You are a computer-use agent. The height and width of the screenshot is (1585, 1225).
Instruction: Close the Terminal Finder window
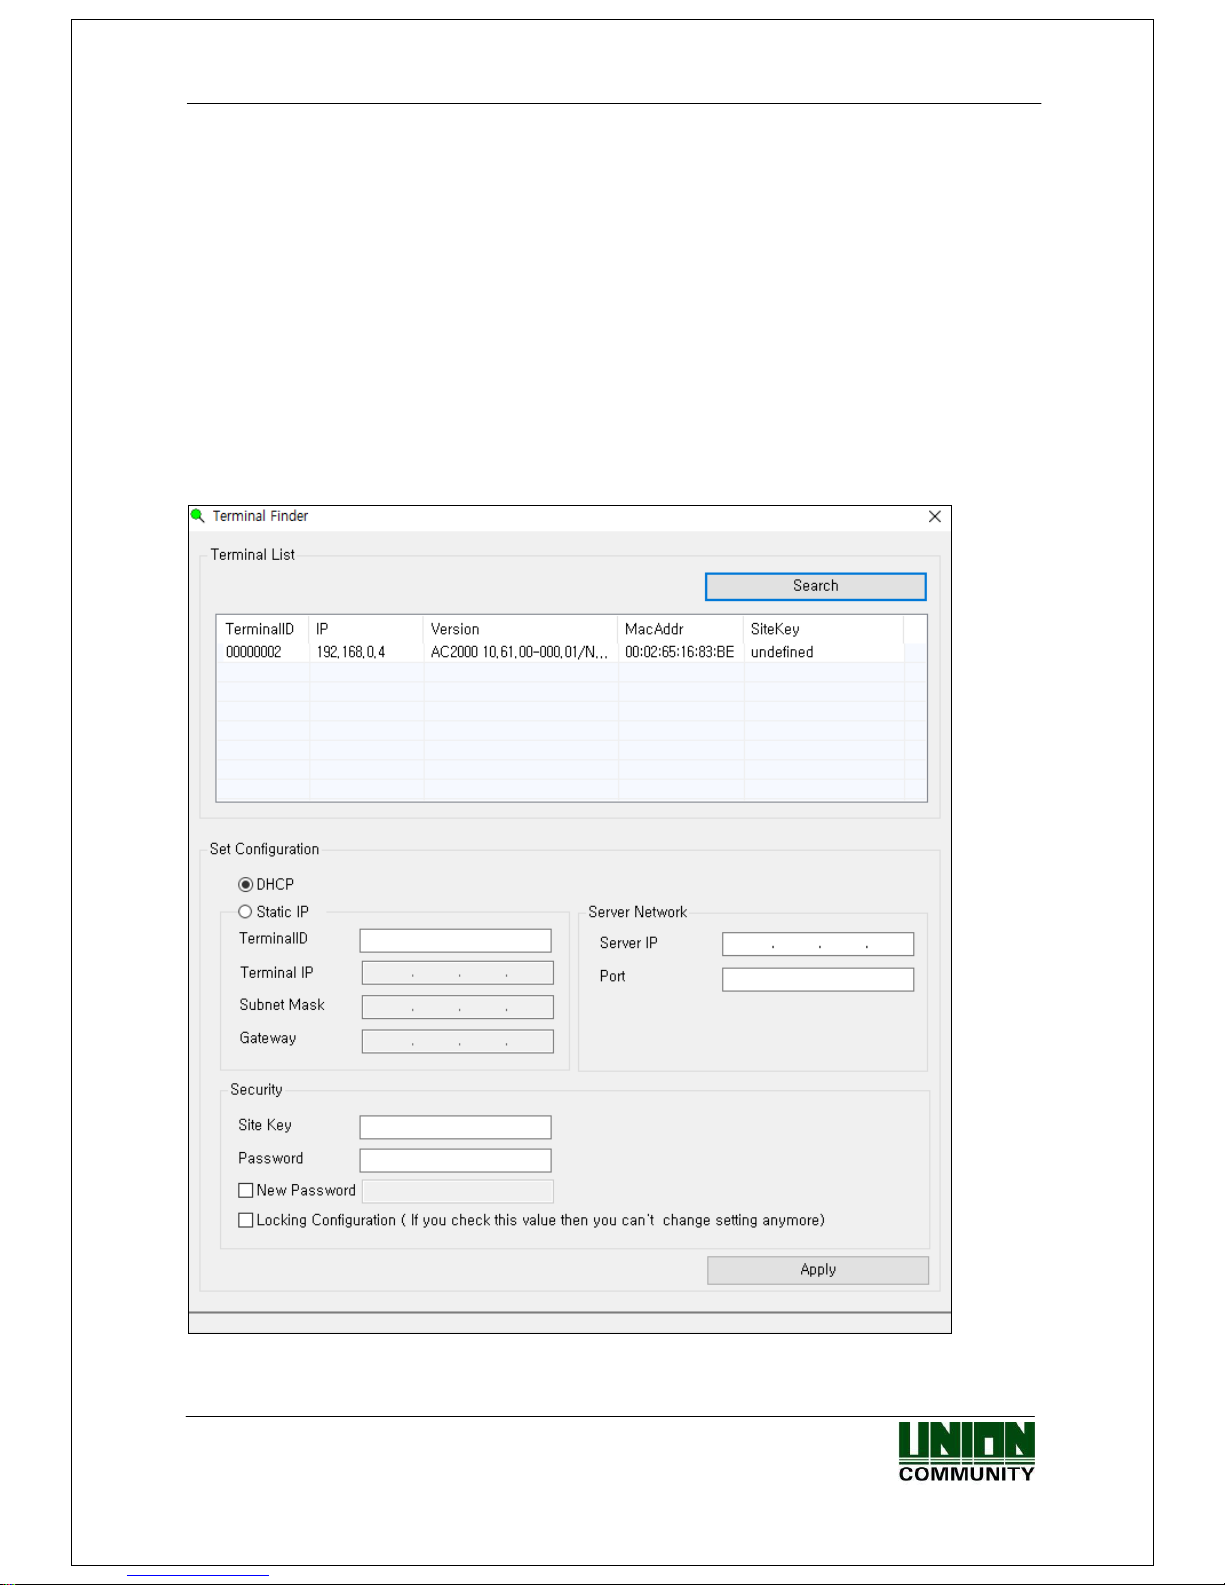(934, 517)
